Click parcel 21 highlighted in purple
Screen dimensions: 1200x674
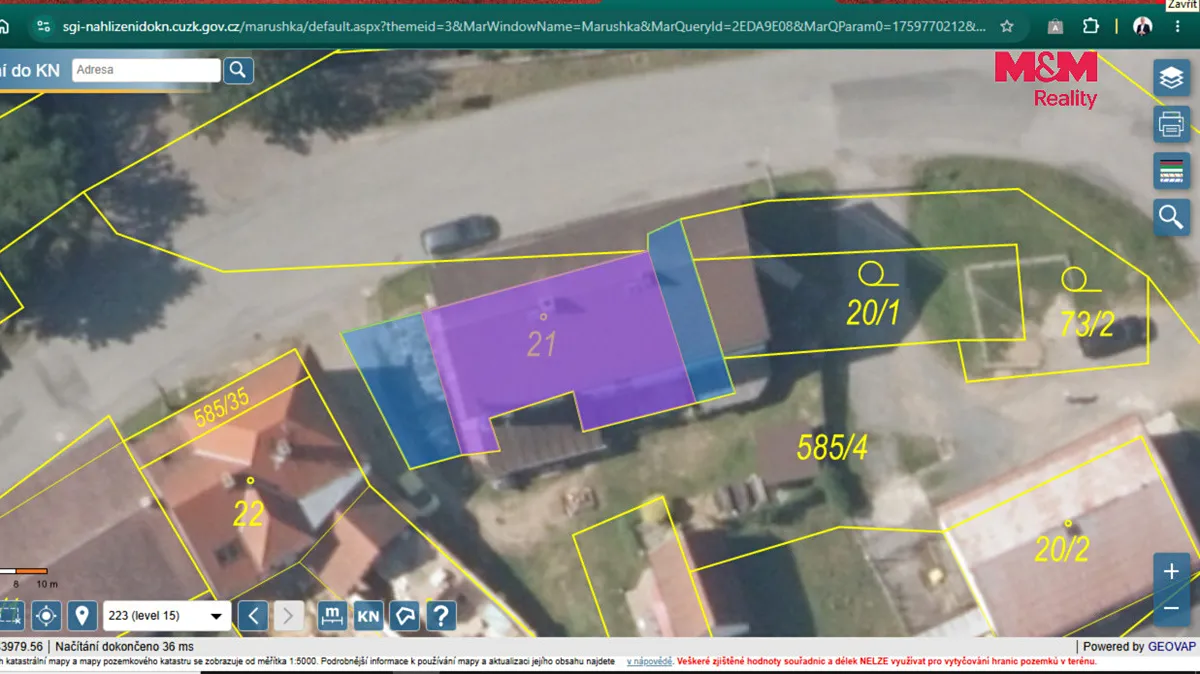tap(560, 340)
